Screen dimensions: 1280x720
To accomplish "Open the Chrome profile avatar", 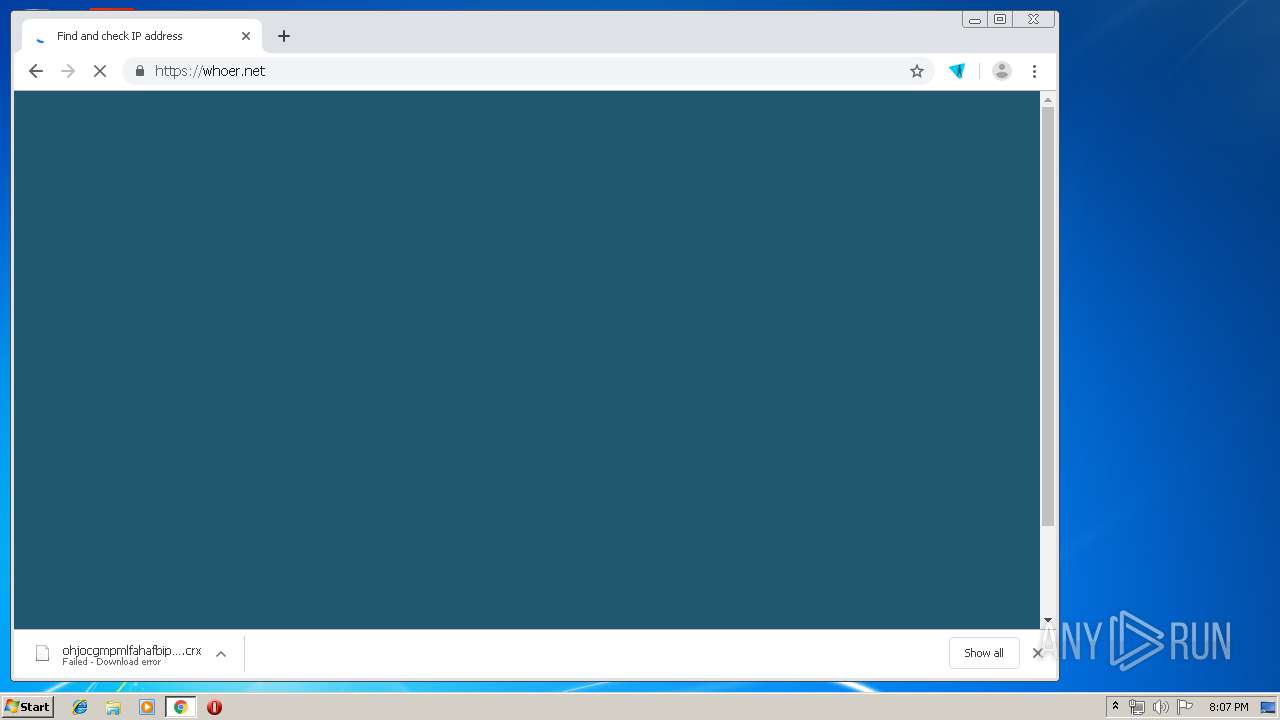I will point(1001,71).
